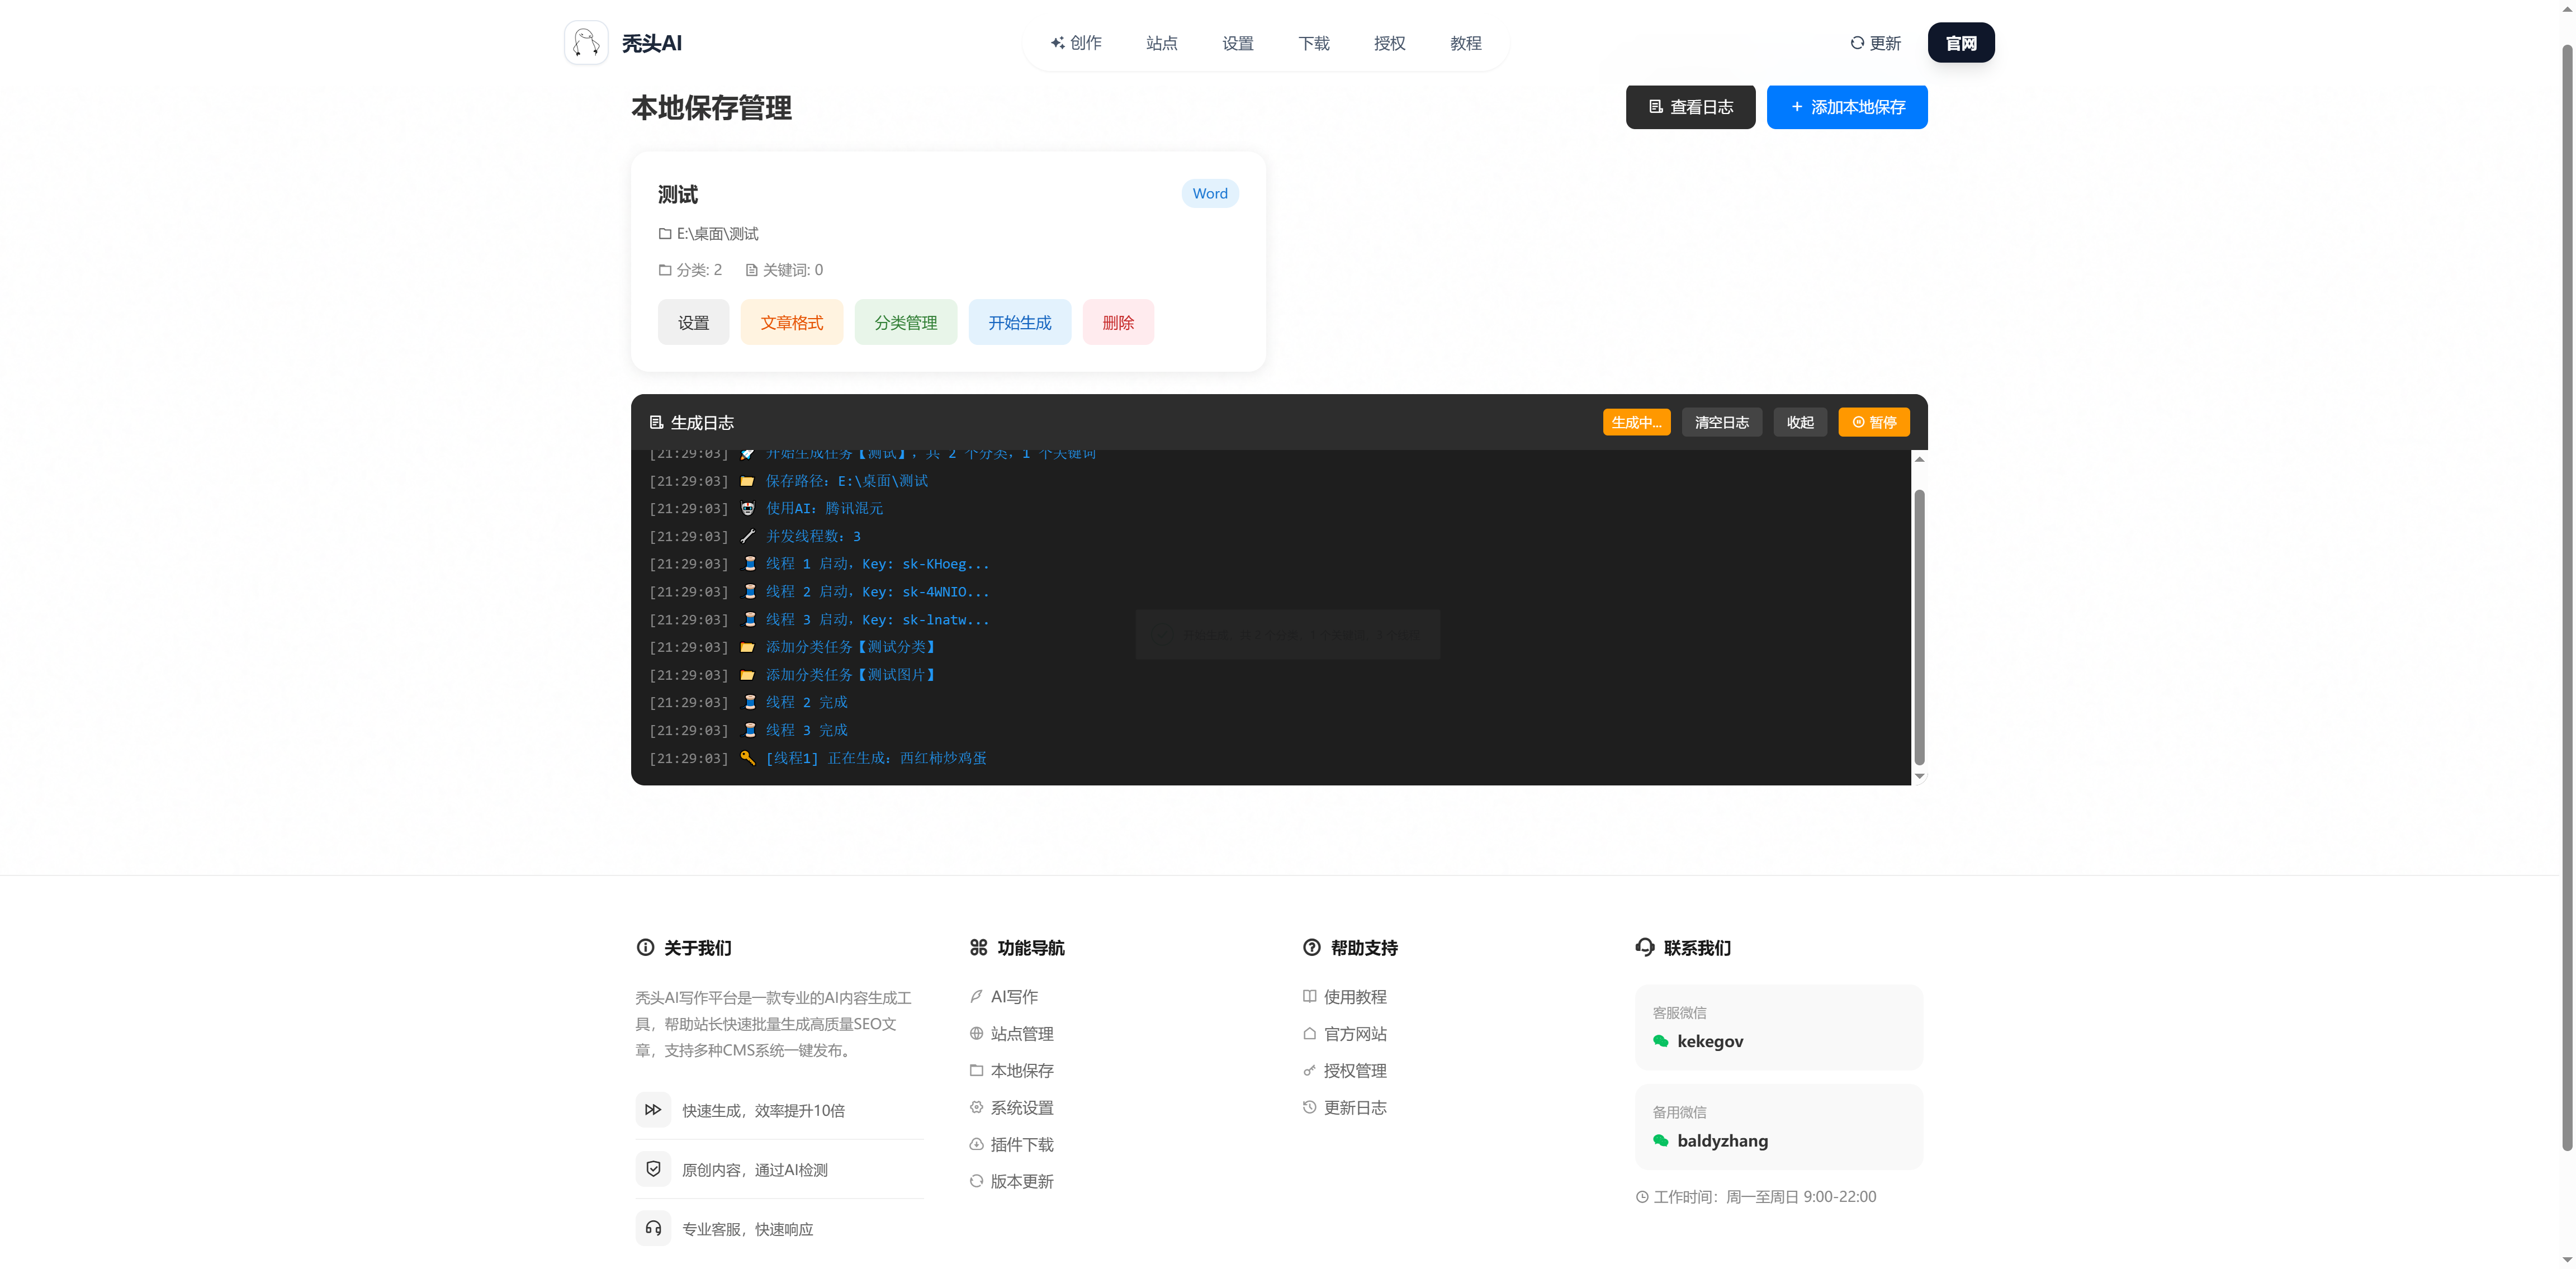
Task: Click the WeChat icon next to kekegov
Action: pos(1661,1041)
